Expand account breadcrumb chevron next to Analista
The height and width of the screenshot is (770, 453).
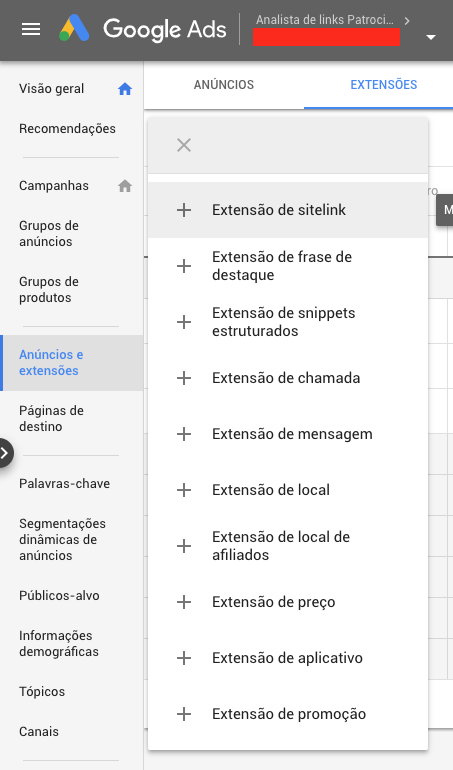click(407, 21)
